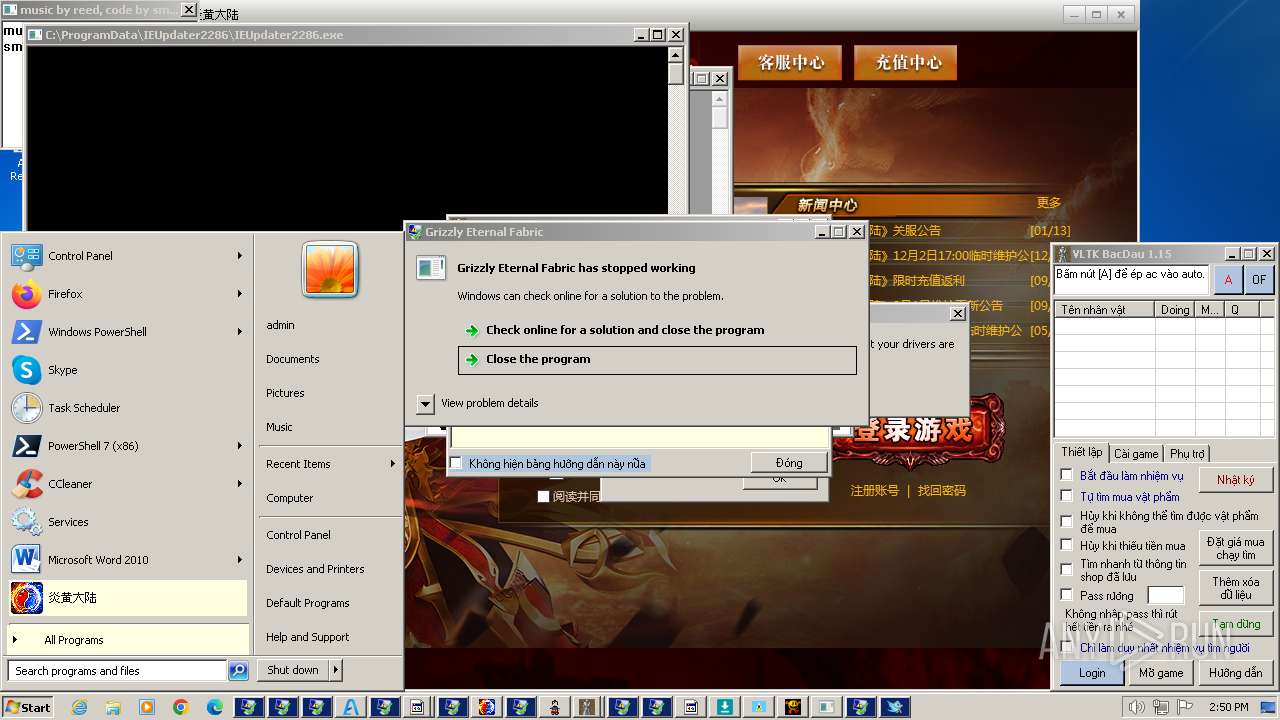Image resolution: width=1280 pixels, height=720 pixels.
Task: Open Shut down options arrow
Action: coord(336,670)
